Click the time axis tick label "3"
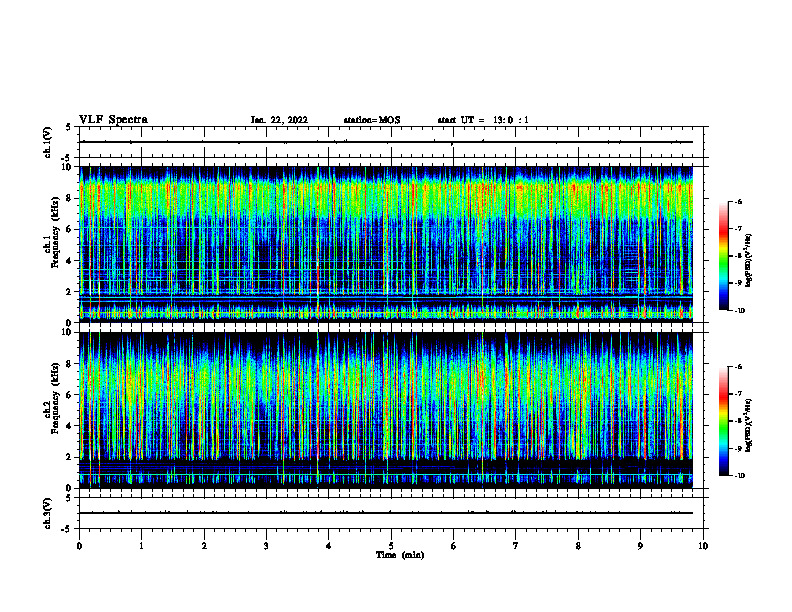The image size is (792, 612). point(266,546)
